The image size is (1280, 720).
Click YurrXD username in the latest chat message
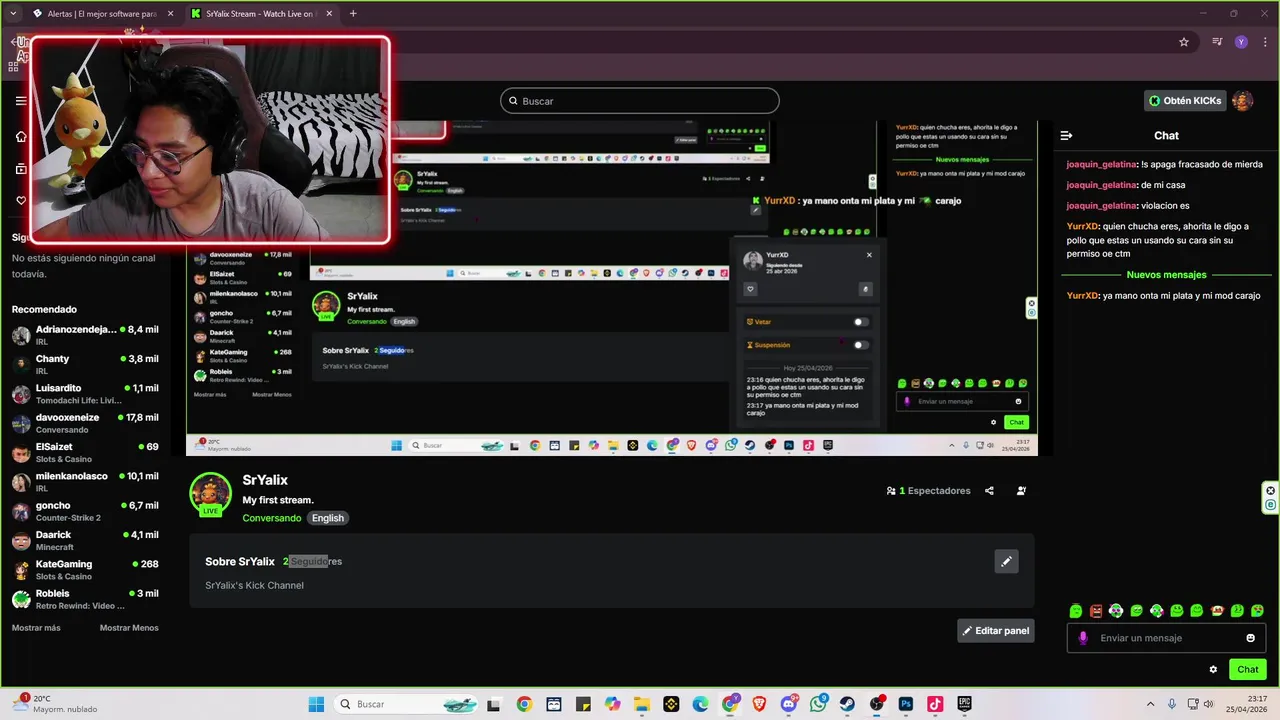click(x=1083, y=296)
